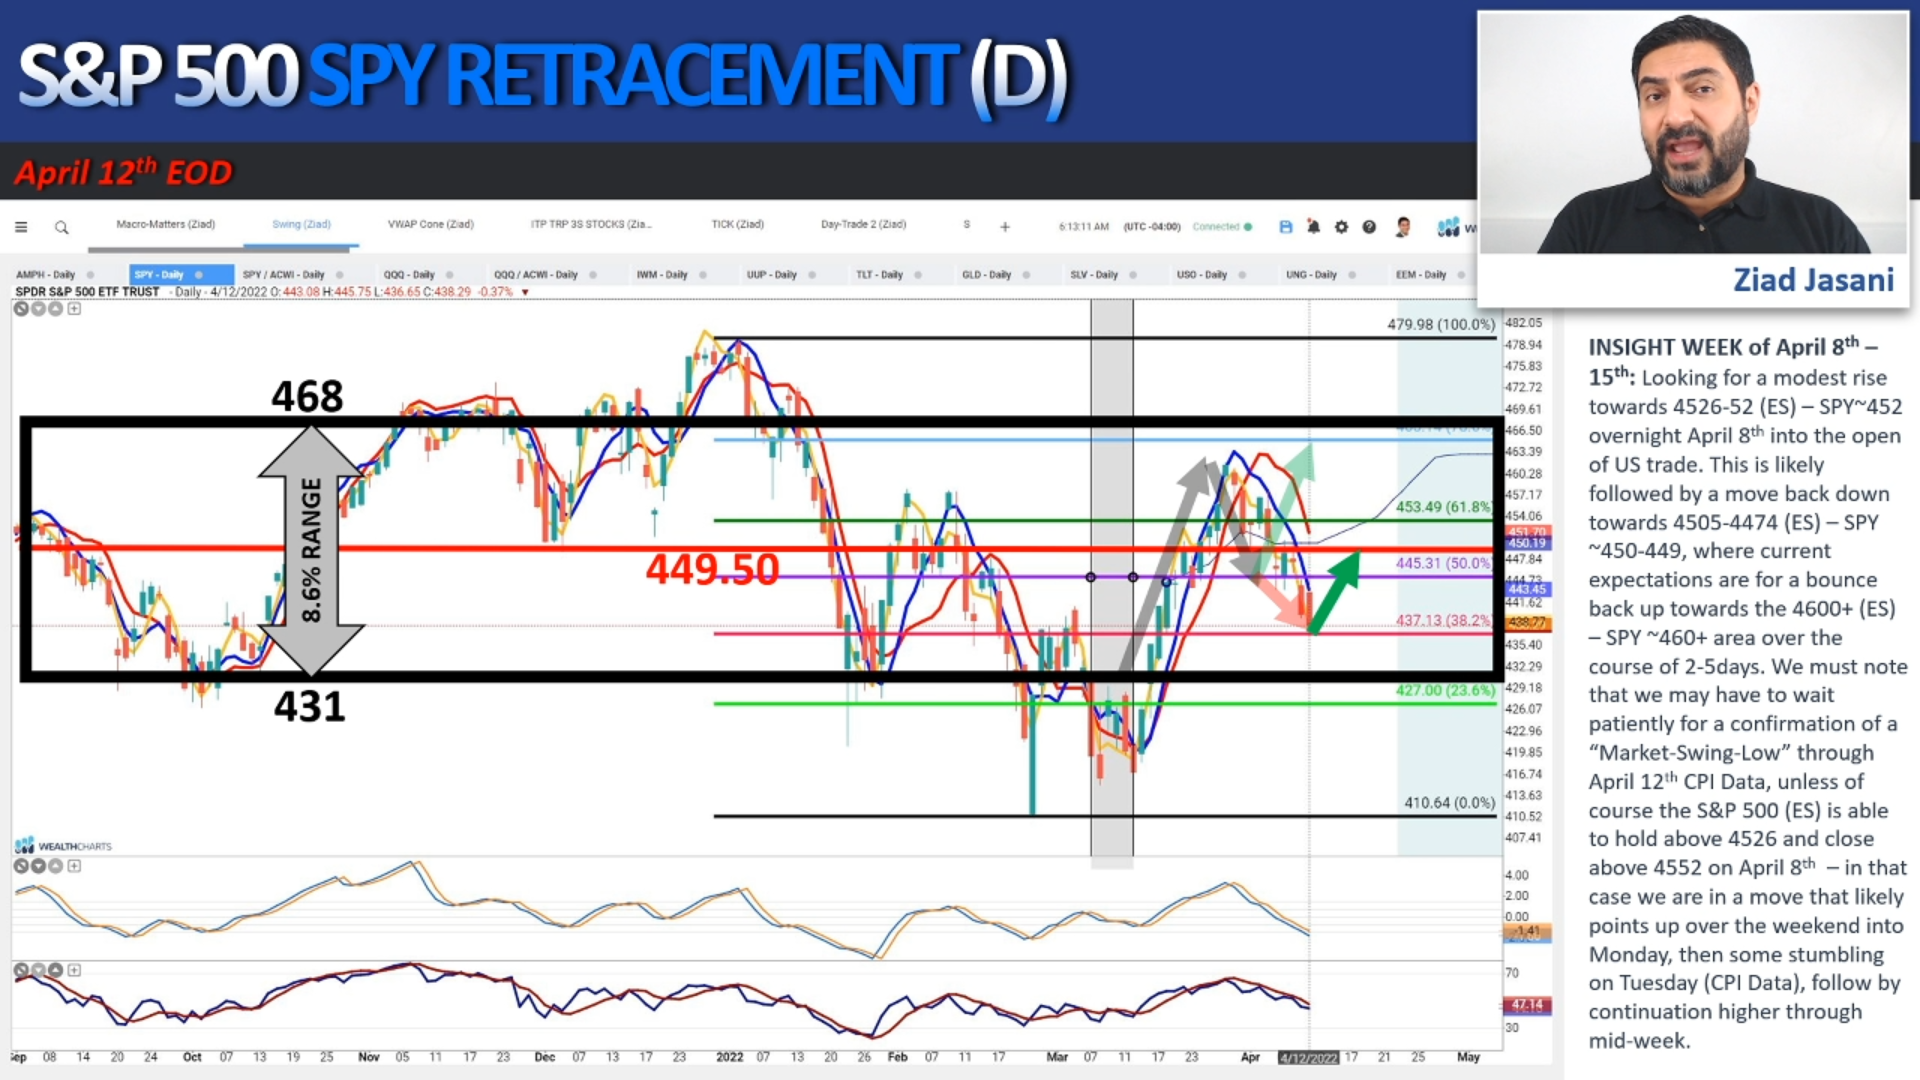Switch to the Macro-Matters (Ziad) workspace tab
Screen dimensions: 1920x1080
(x=165, y=224)
